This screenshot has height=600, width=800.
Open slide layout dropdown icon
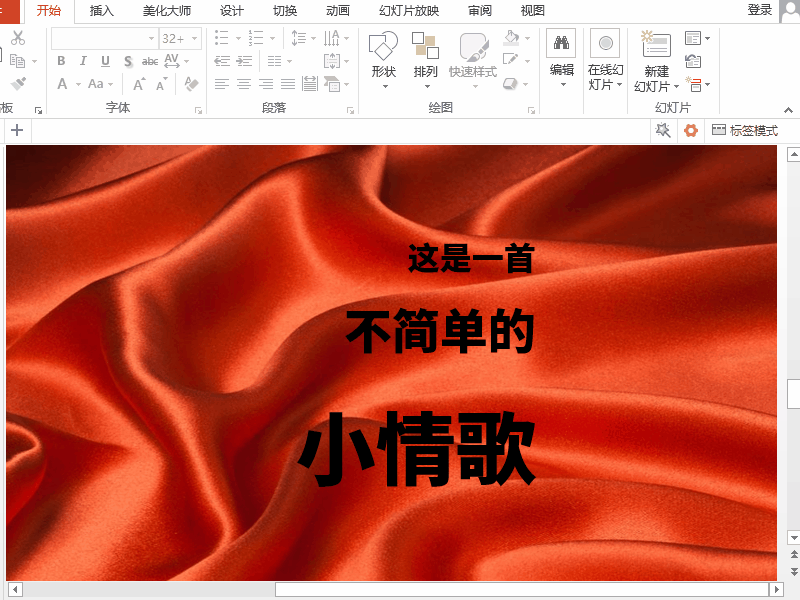[x=697, y=38]
